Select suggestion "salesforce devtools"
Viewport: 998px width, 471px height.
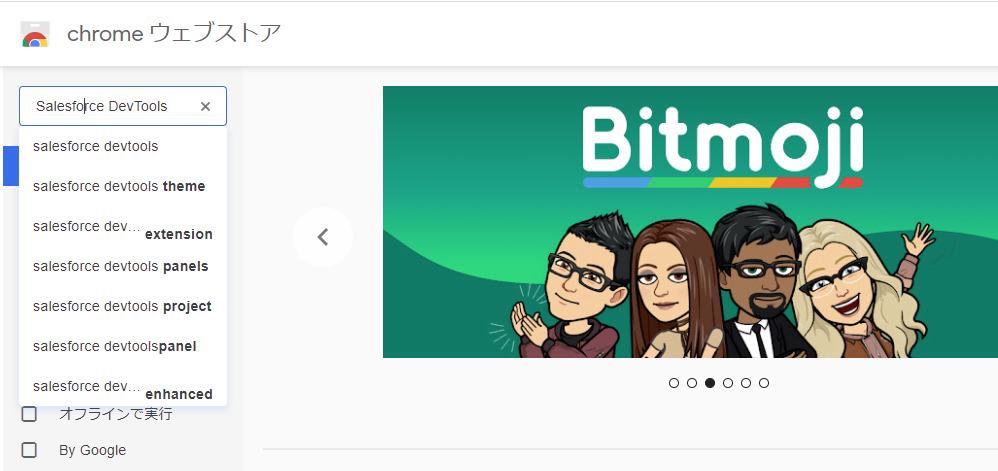123,146
